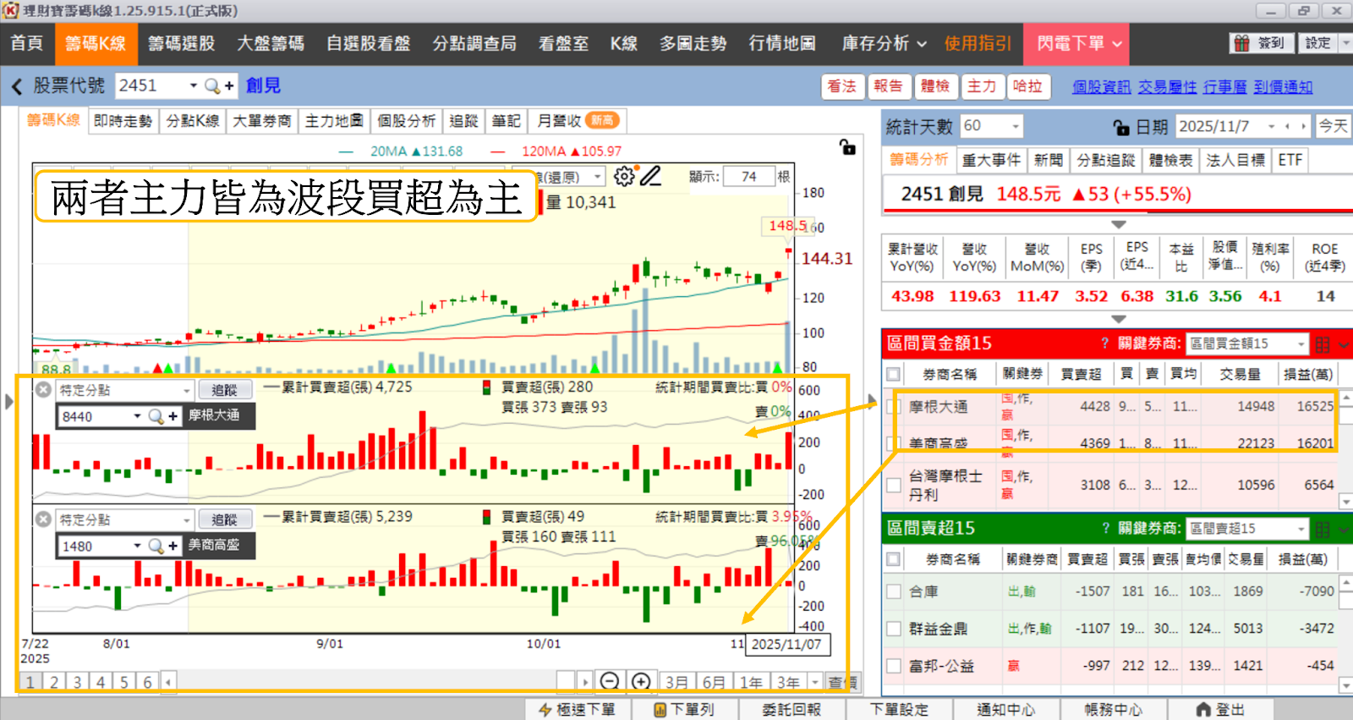The width and height of the screenshot is (1353, 720).
Task: Select the pencil drawing tool
Action: point(651,177)
